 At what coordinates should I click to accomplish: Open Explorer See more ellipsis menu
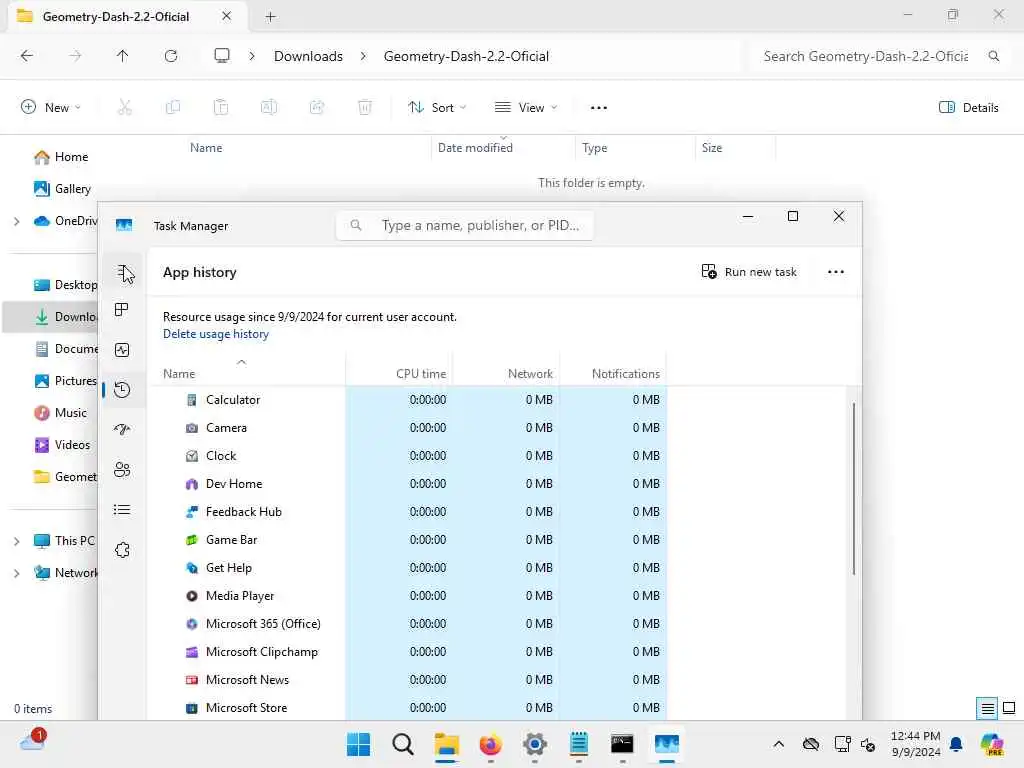599,108
